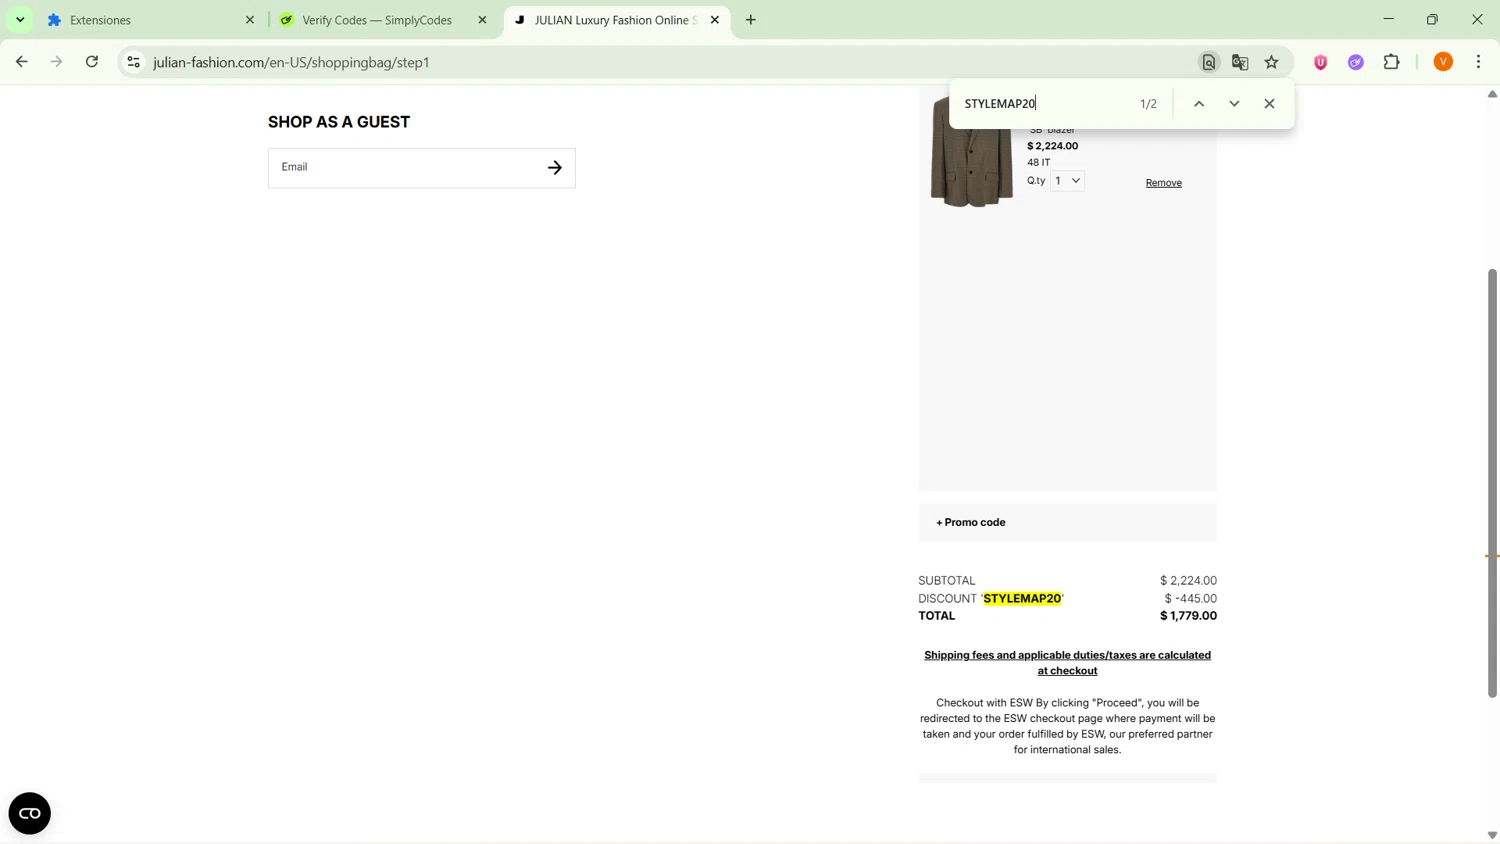The height and width of the screenshot is (844, 1500).
Task: Open the profile avatar V
Action: 1443,62
